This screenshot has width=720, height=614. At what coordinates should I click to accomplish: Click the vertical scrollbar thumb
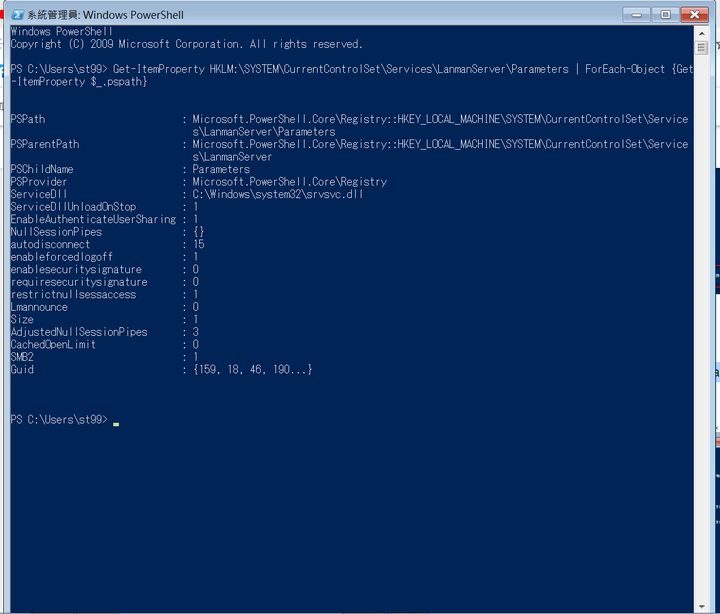pos(701,48)
